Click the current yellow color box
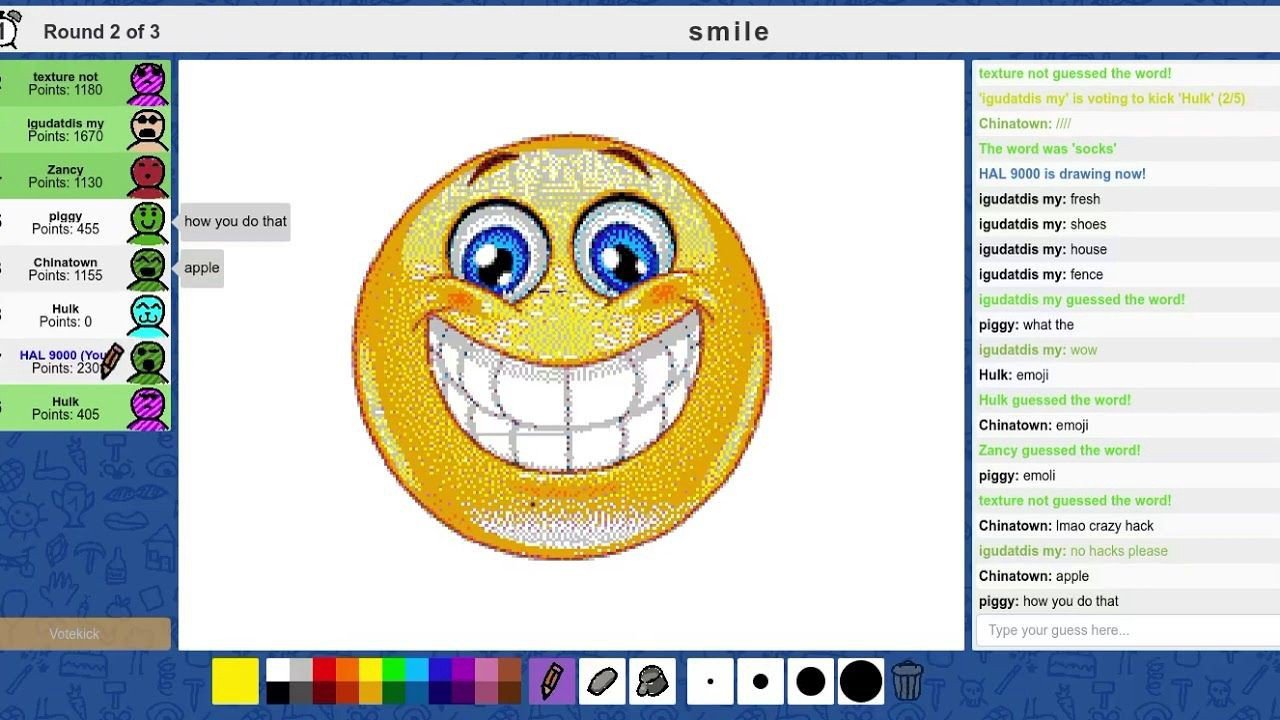Image resolution: width=1280 pixels, height=720 pixels. click(234, 680)
